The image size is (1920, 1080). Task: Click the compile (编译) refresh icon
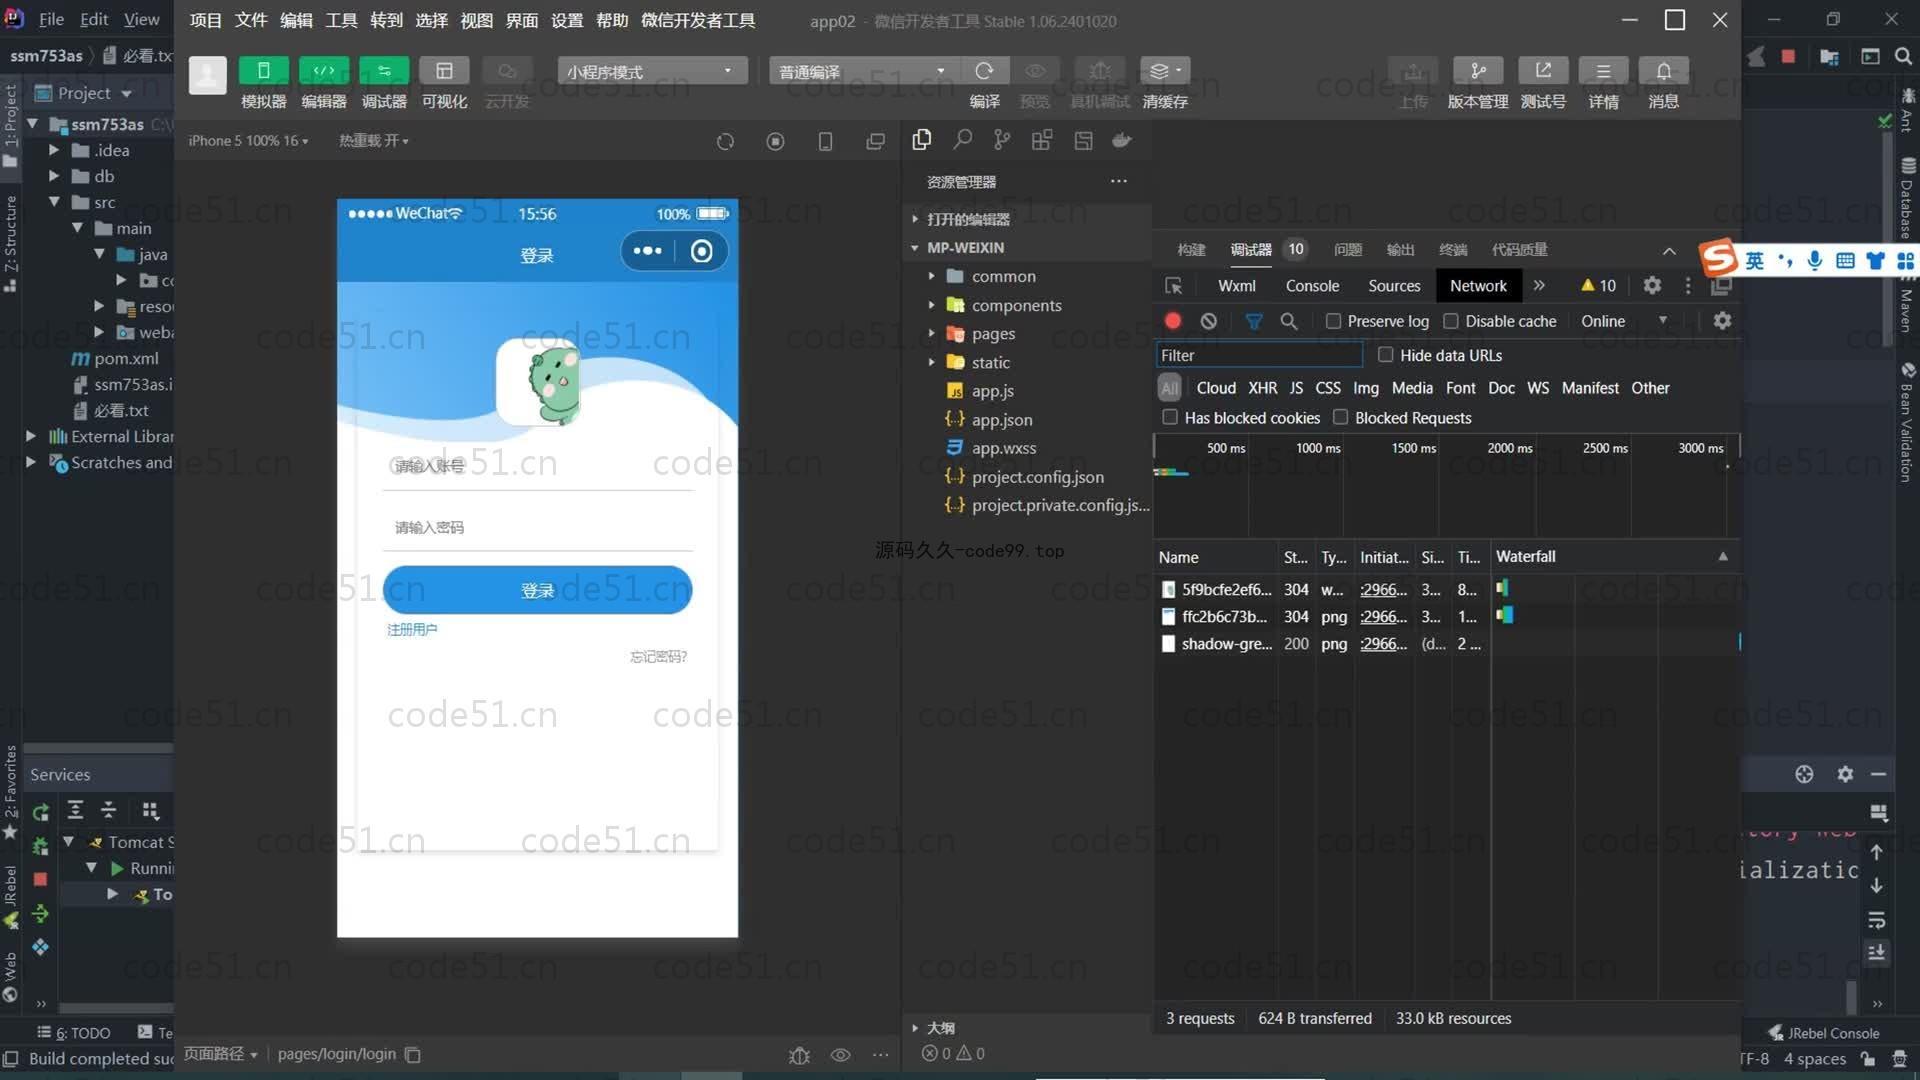(984, 71)
